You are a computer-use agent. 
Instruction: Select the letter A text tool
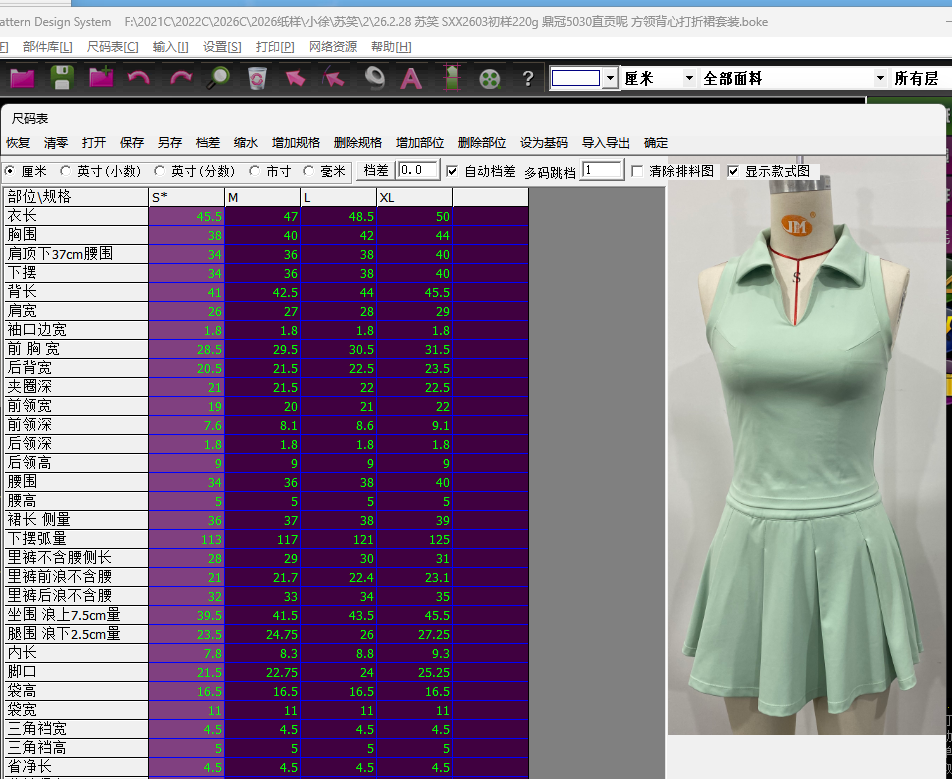pyautogui.click(x=411, y=78)
